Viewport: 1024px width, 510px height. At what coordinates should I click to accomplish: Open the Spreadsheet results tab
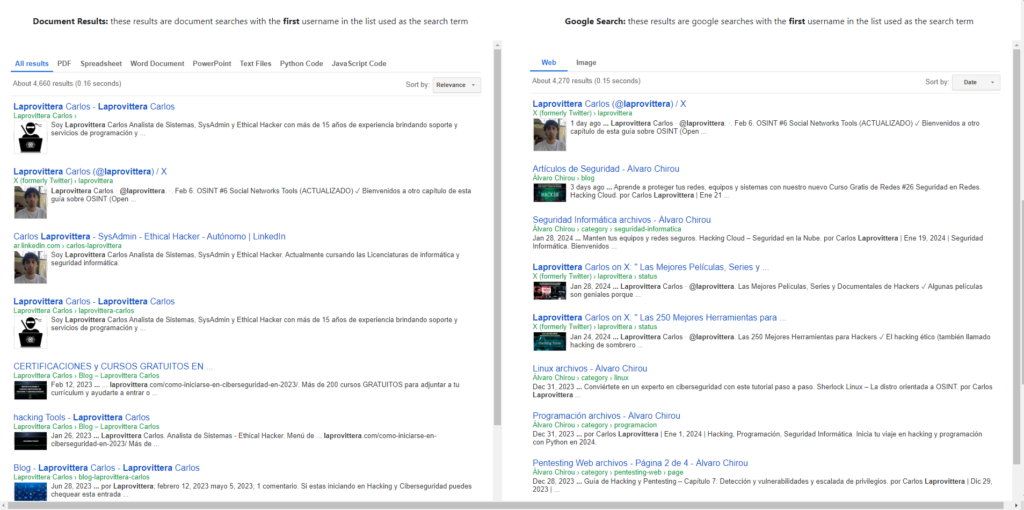101,63
